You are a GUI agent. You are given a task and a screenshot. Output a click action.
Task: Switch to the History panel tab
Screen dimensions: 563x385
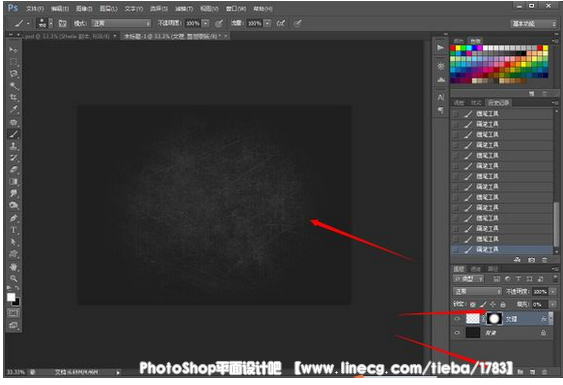498,103
